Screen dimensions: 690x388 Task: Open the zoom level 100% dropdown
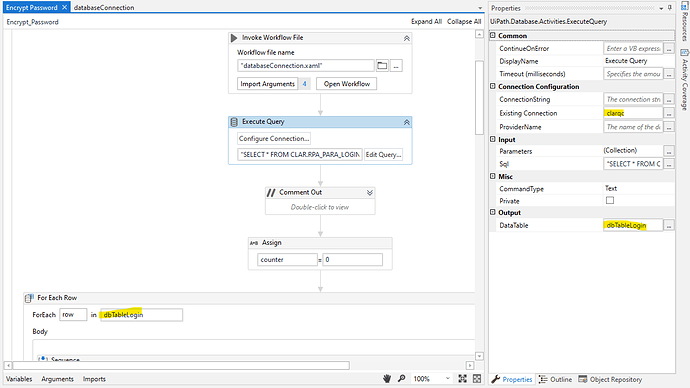tap(448, 378)
